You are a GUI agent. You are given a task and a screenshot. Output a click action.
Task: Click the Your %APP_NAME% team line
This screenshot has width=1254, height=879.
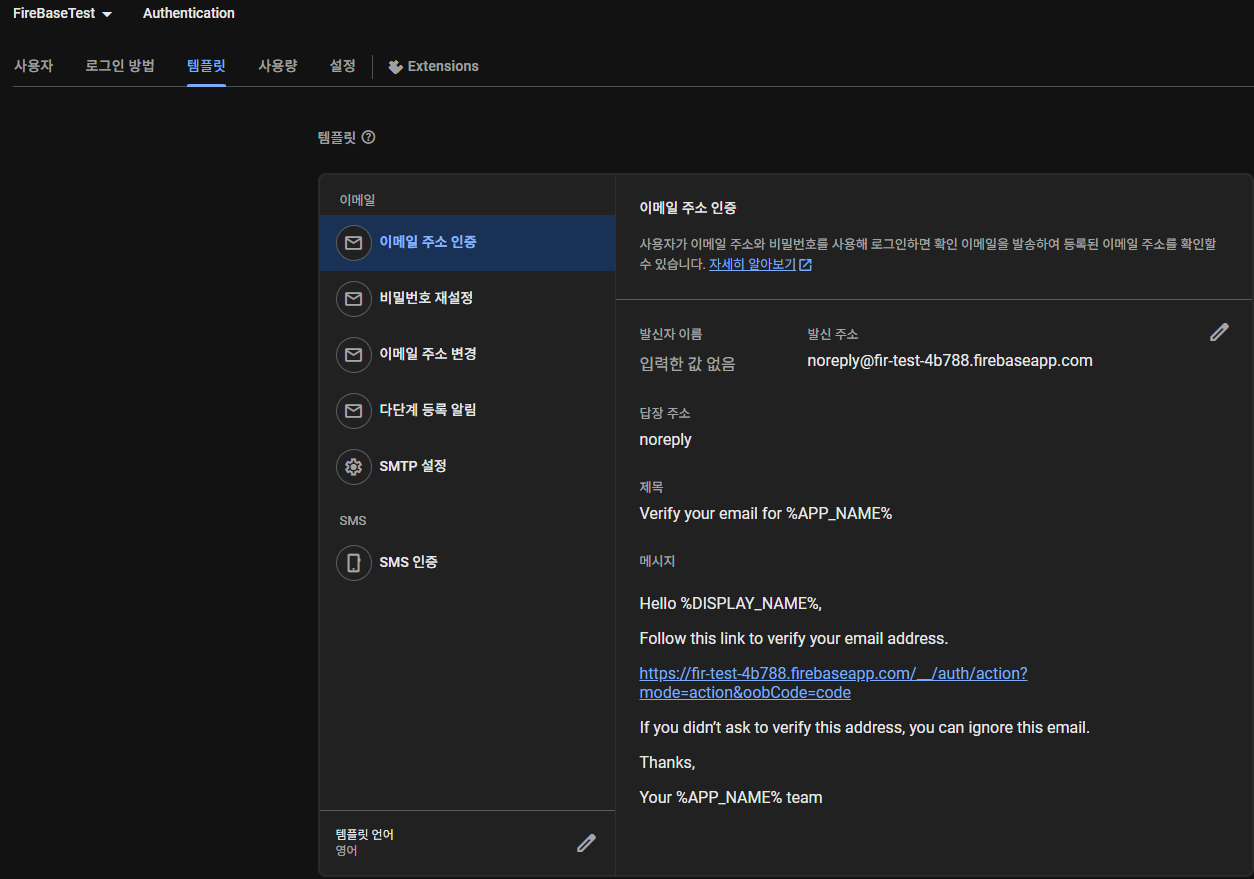[730, 798]
